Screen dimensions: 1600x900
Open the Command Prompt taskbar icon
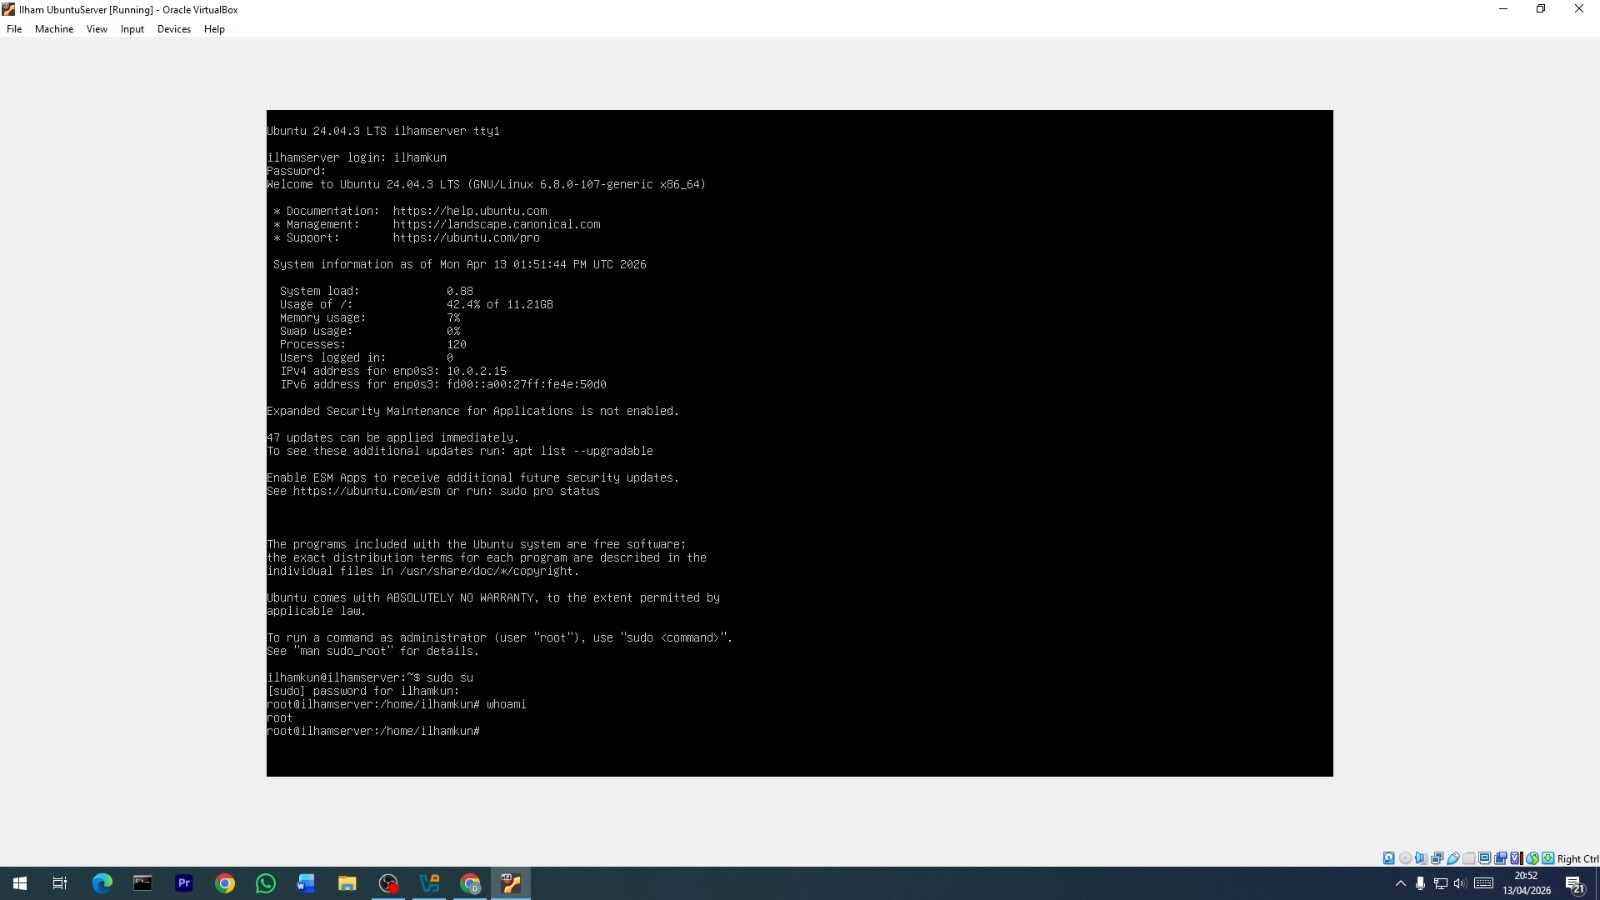(x=143, y=883)
